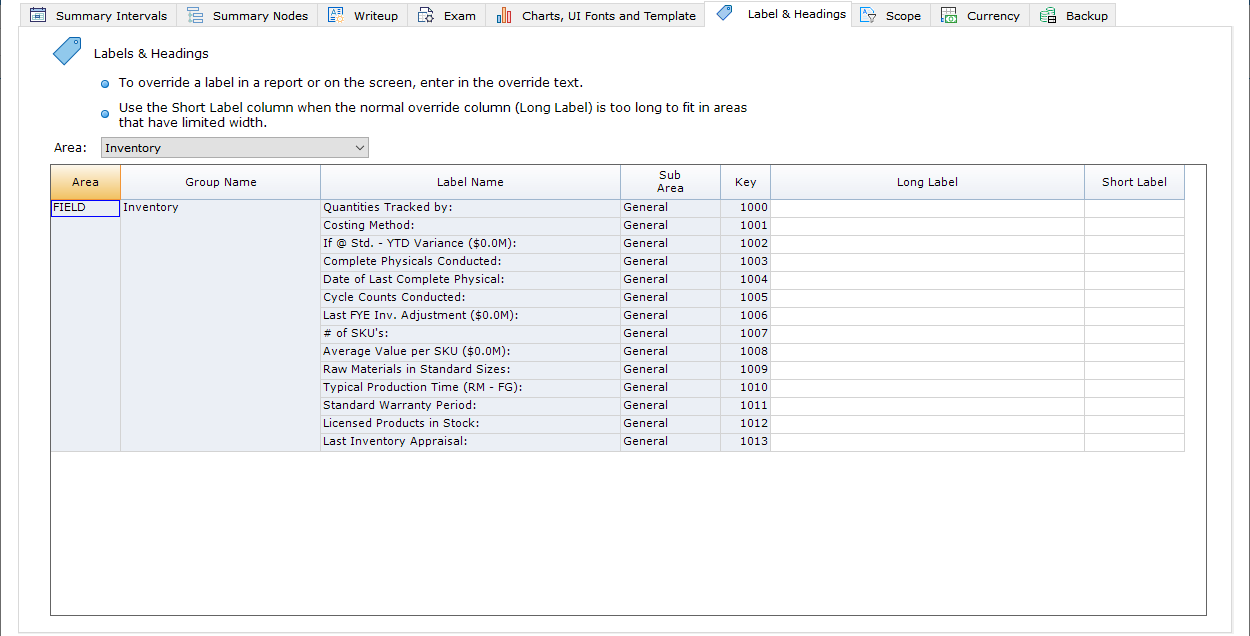
Task: Click the bar chart icon for Charts tab
Action: (x=504, y=16)
